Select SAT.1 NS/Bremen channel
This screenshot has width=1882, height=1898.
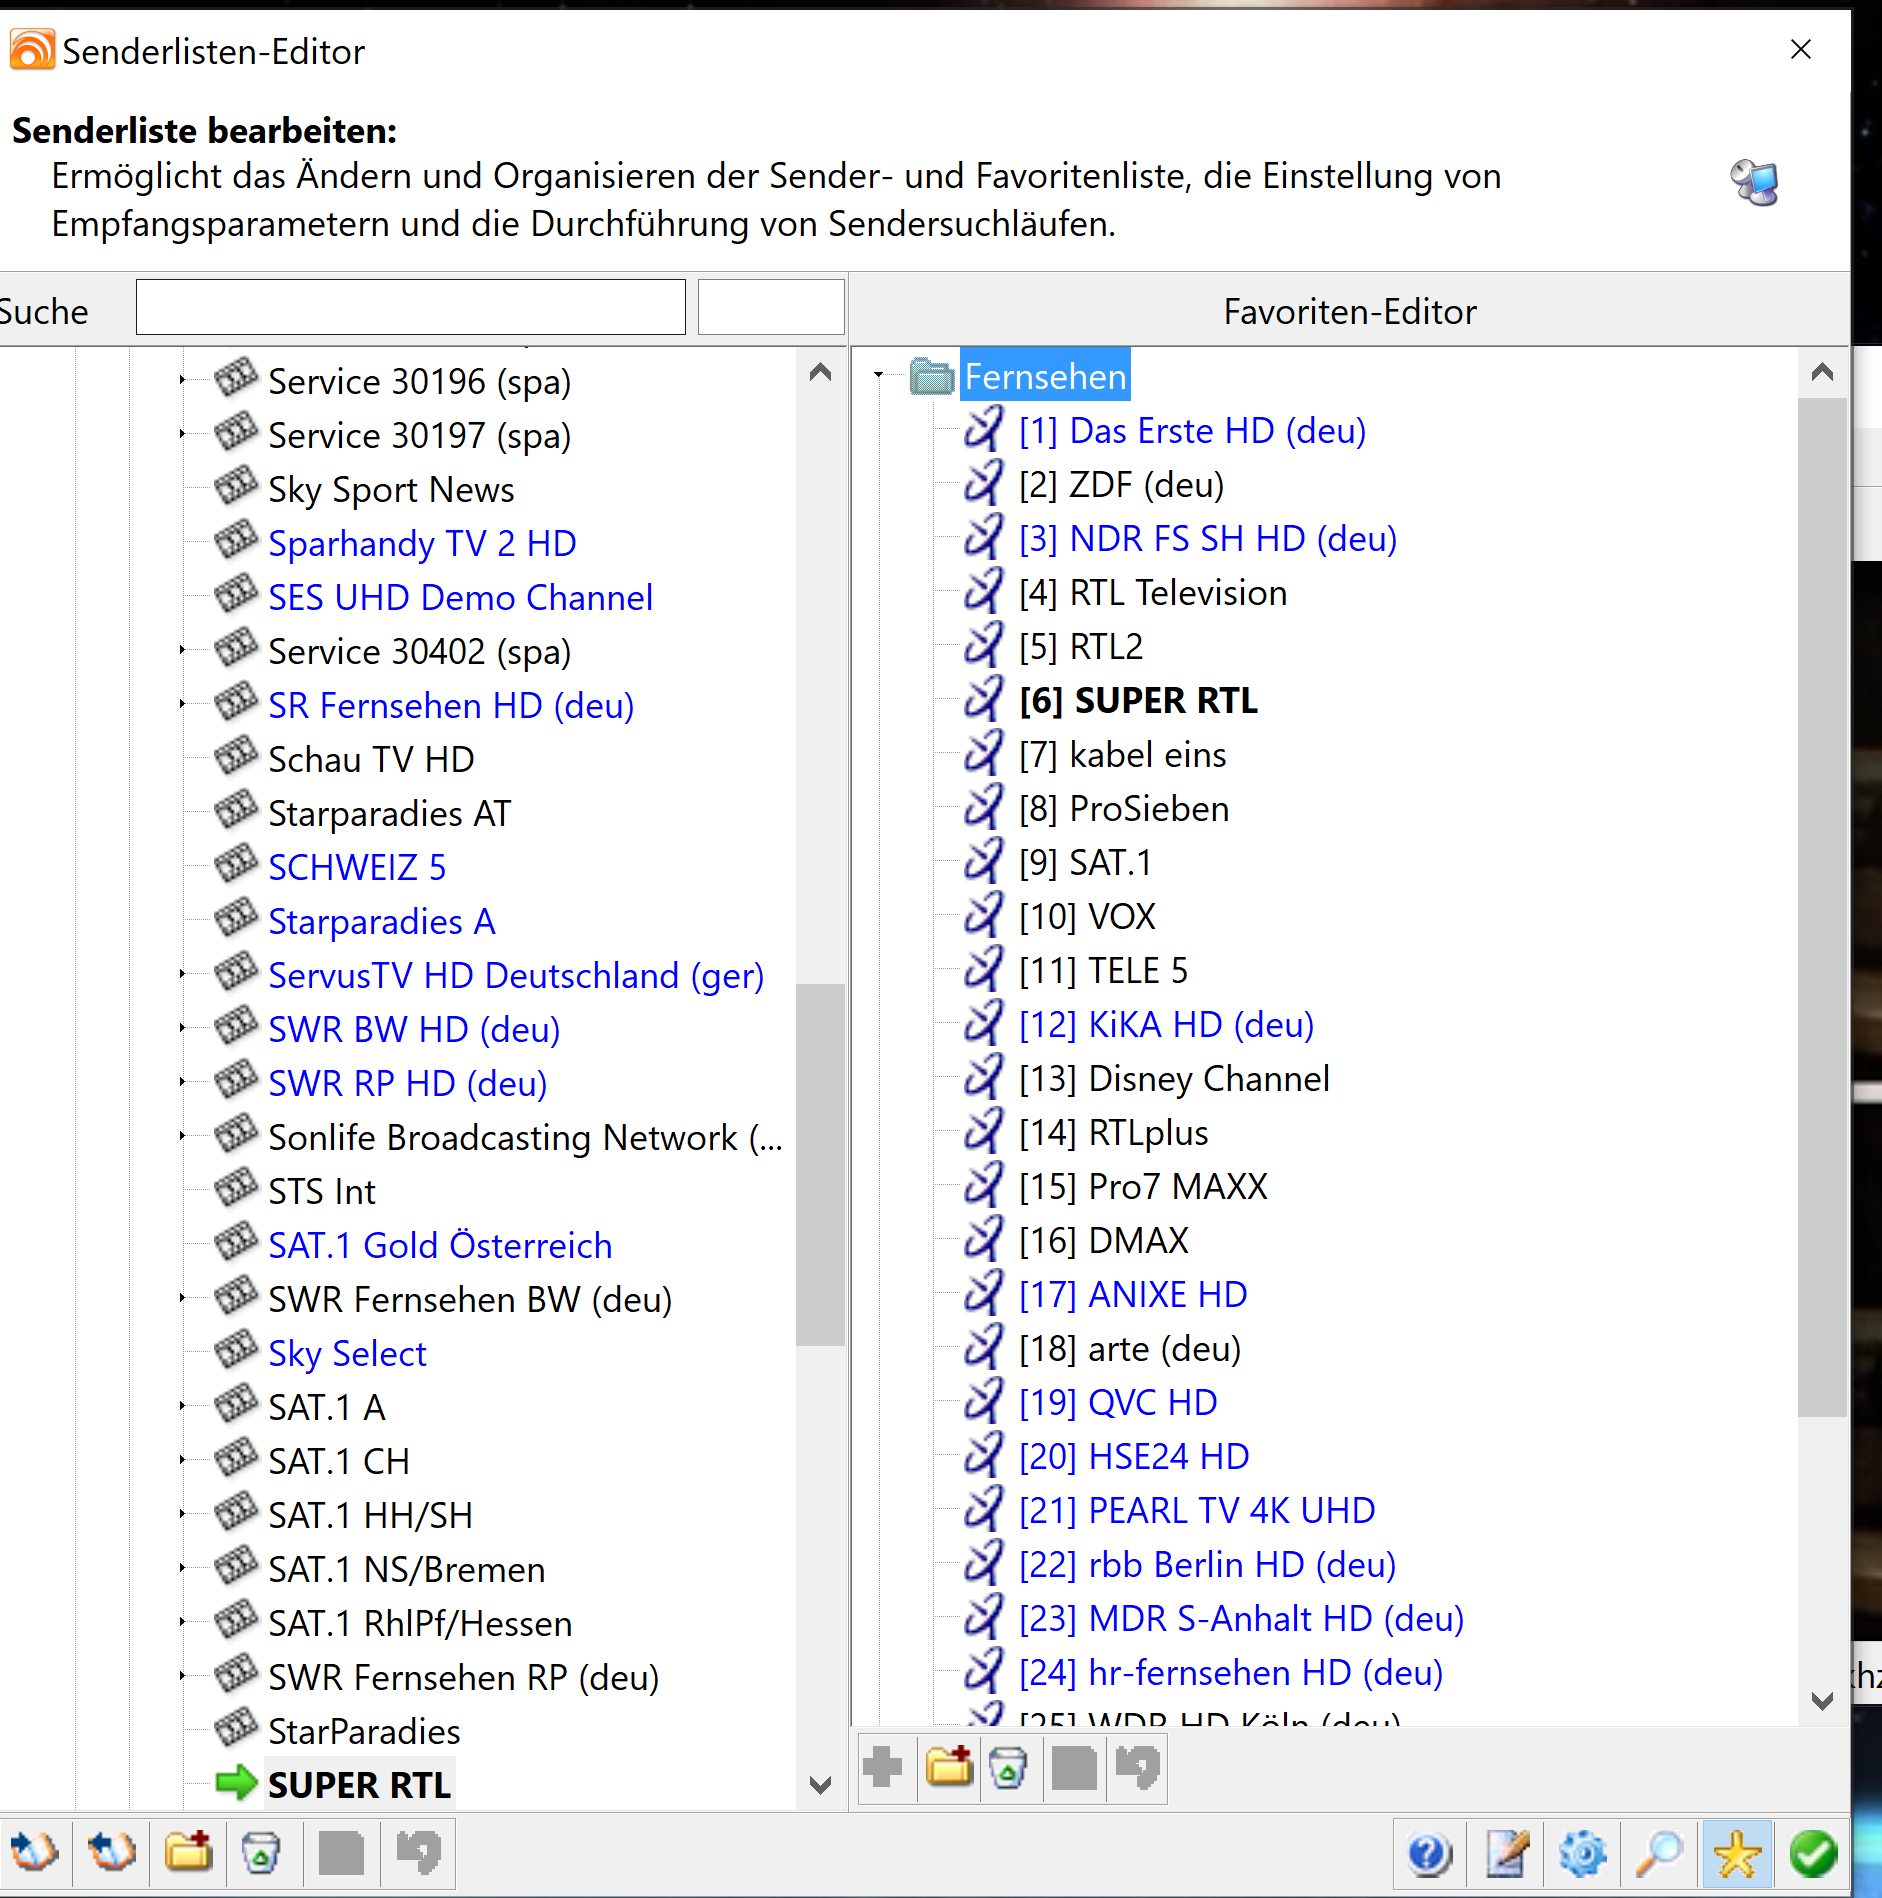click(x=406, y=1569)
